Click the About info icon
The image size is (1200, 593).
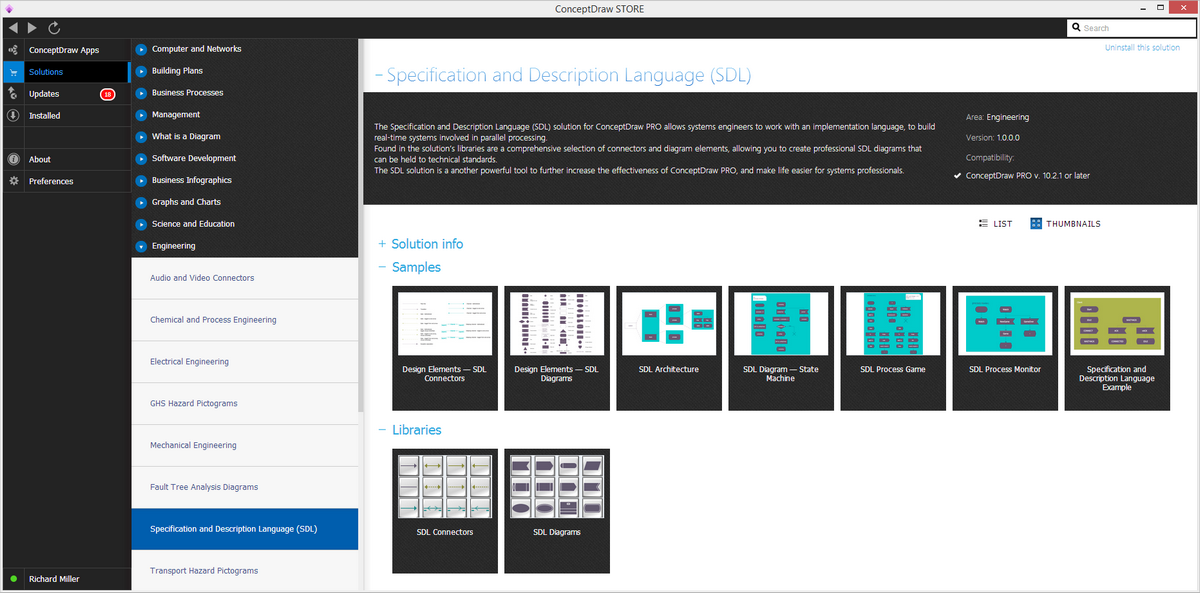coord(13,159)
